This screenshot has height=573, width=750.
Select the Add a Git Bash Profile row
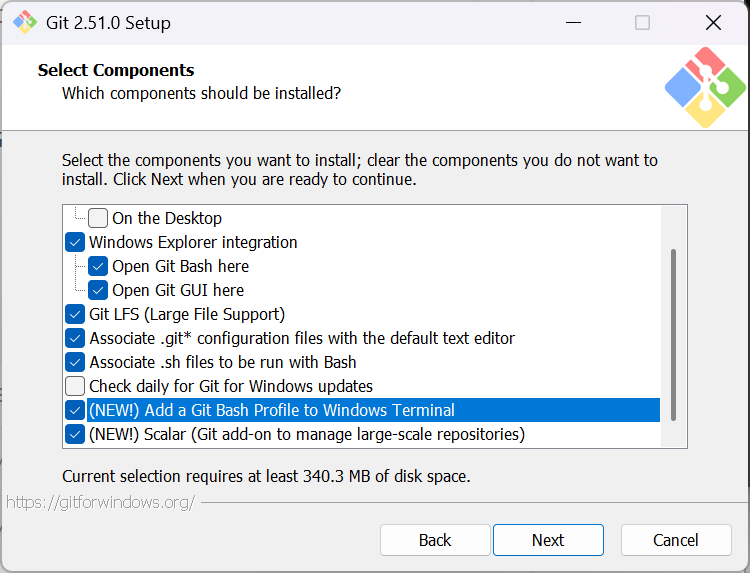click(x=271, y=410)
